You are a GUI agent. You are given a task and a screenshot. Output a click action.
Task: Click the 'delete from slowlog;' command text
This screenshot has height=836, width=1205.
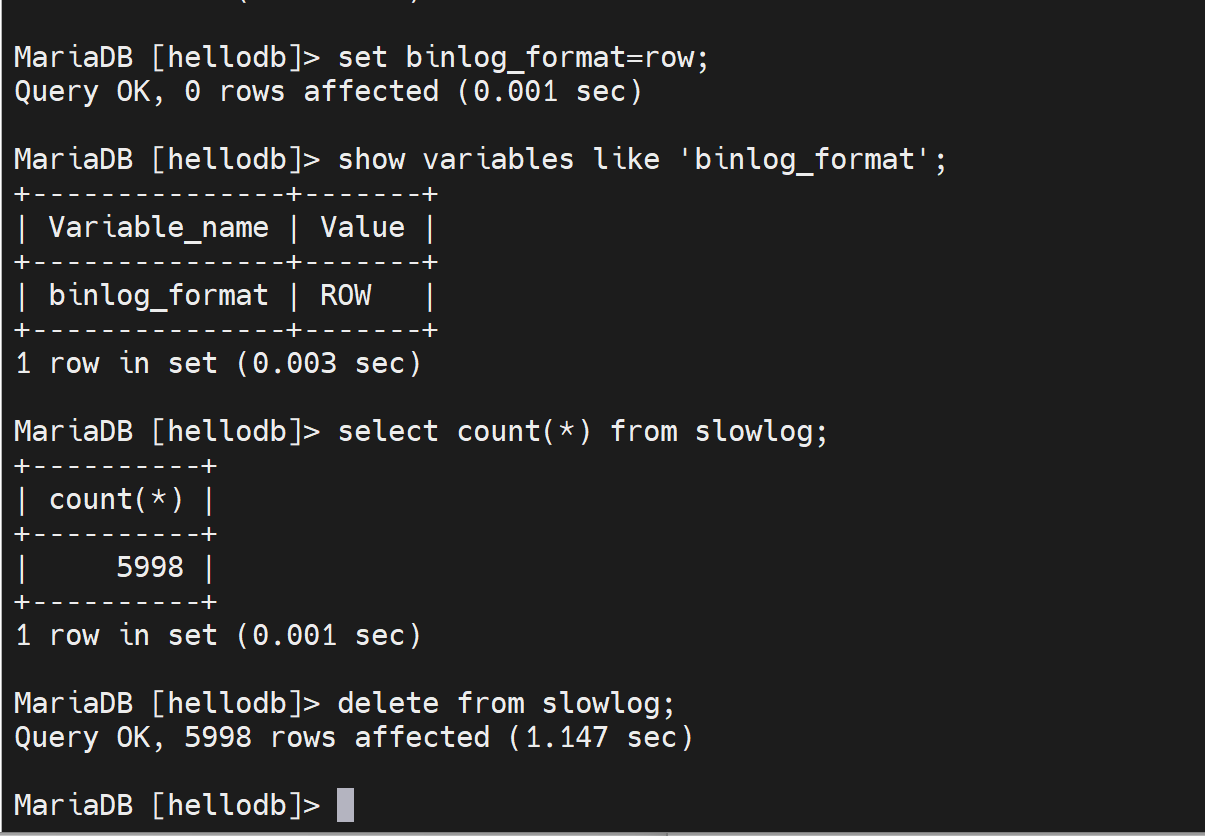[507, 703]
